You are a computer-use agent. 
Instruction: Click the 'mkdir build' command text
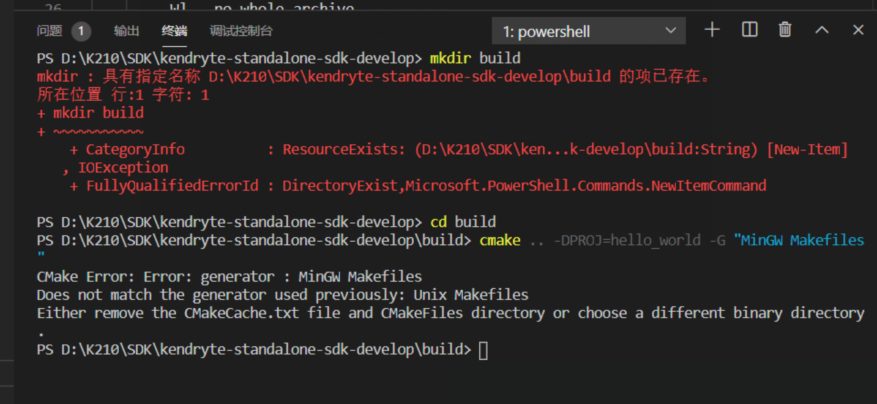(x=475, y=58)
